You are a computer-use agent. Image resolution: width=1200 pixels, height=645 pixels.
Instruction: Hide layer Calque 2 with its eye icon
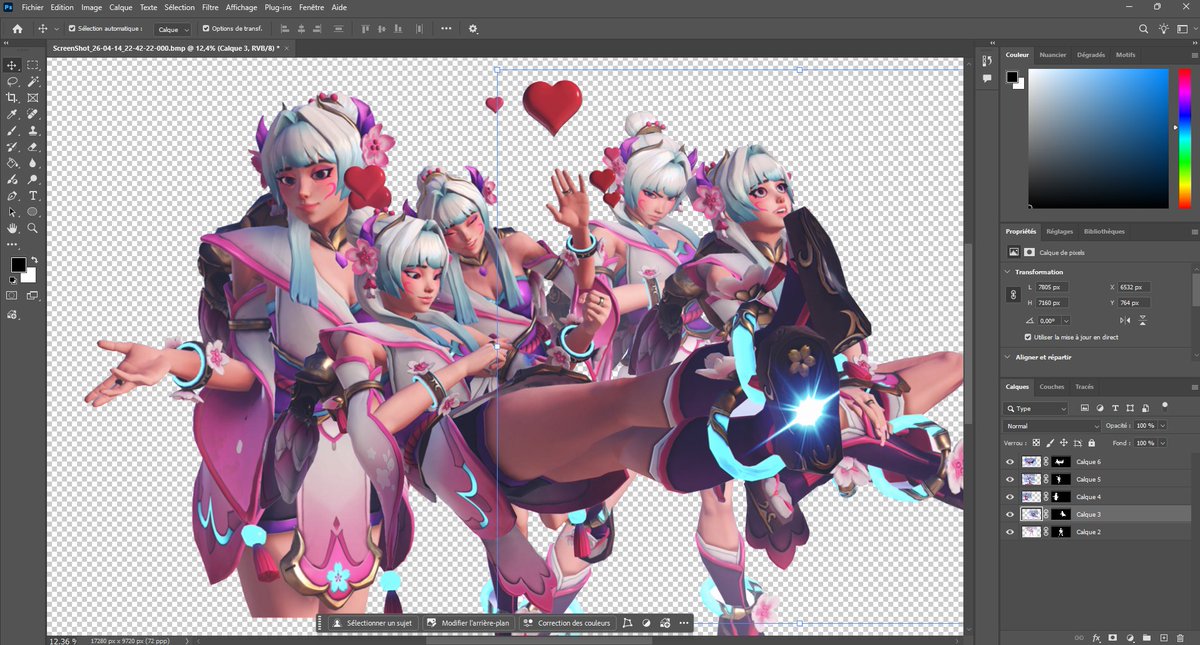(x=1010, y=532)
